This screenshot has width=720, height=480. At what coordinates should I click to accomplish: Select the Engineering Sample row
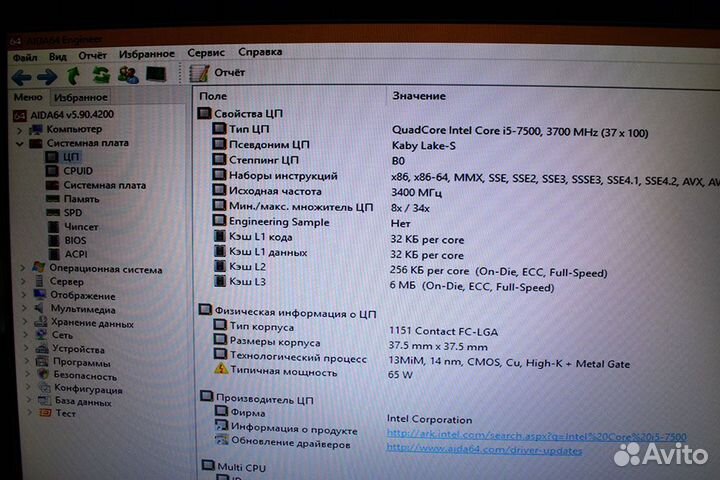(312, 222)
